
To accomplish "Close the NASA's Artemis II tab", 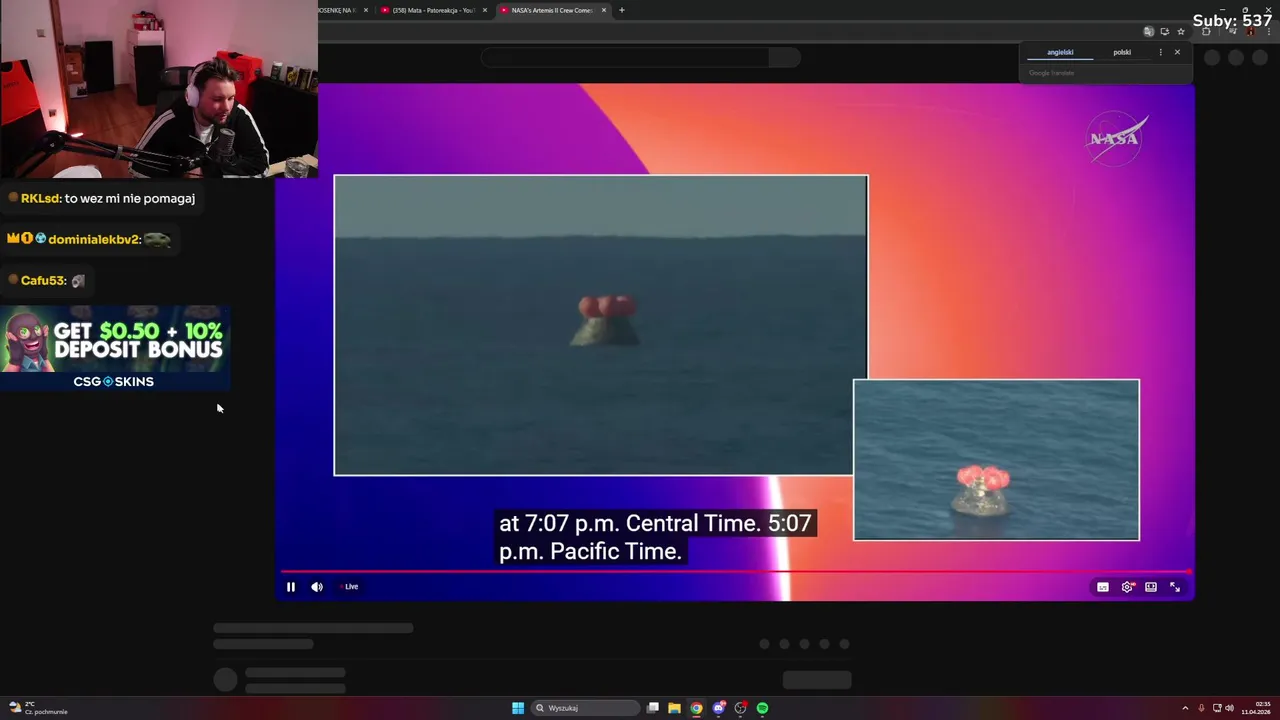I will coord(603,10).
